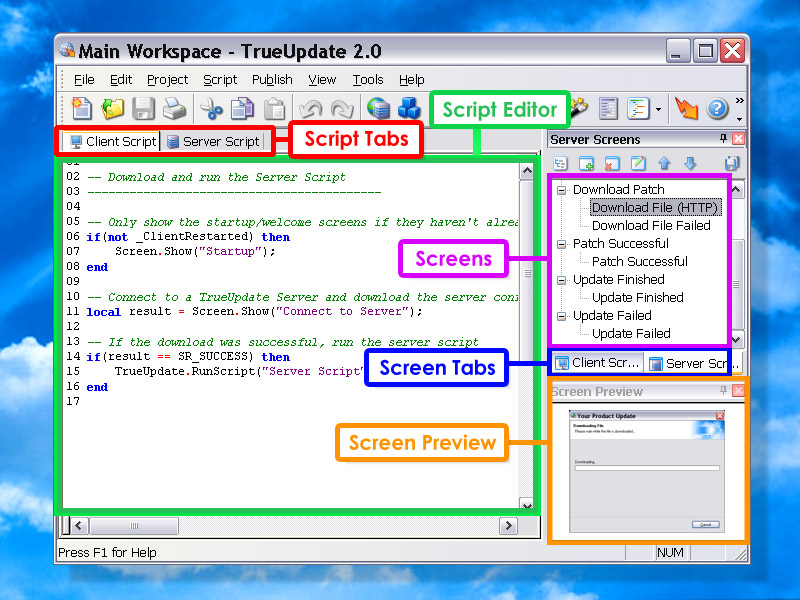Click the Cut scissors toolbar icon
800x600 pixels.
click(x=211, y=108)
